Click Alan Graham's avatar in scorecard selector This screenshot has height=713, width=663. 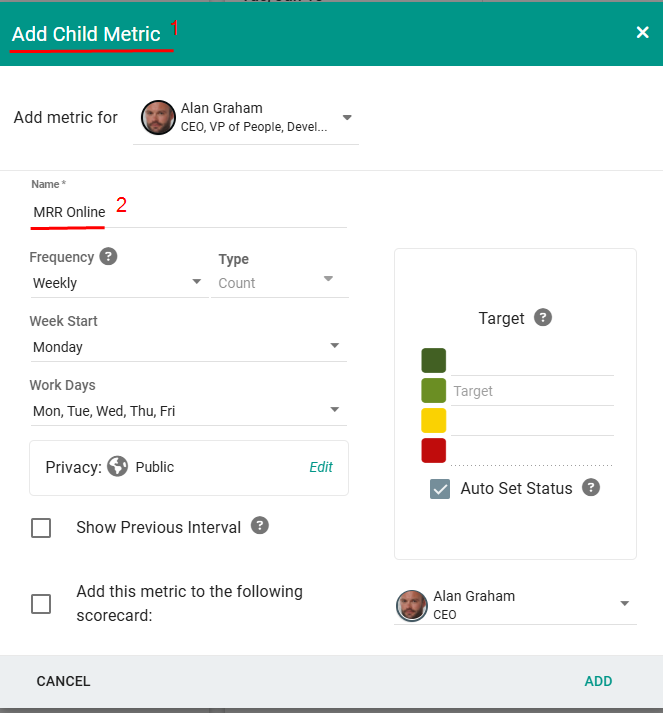(412, 605)
